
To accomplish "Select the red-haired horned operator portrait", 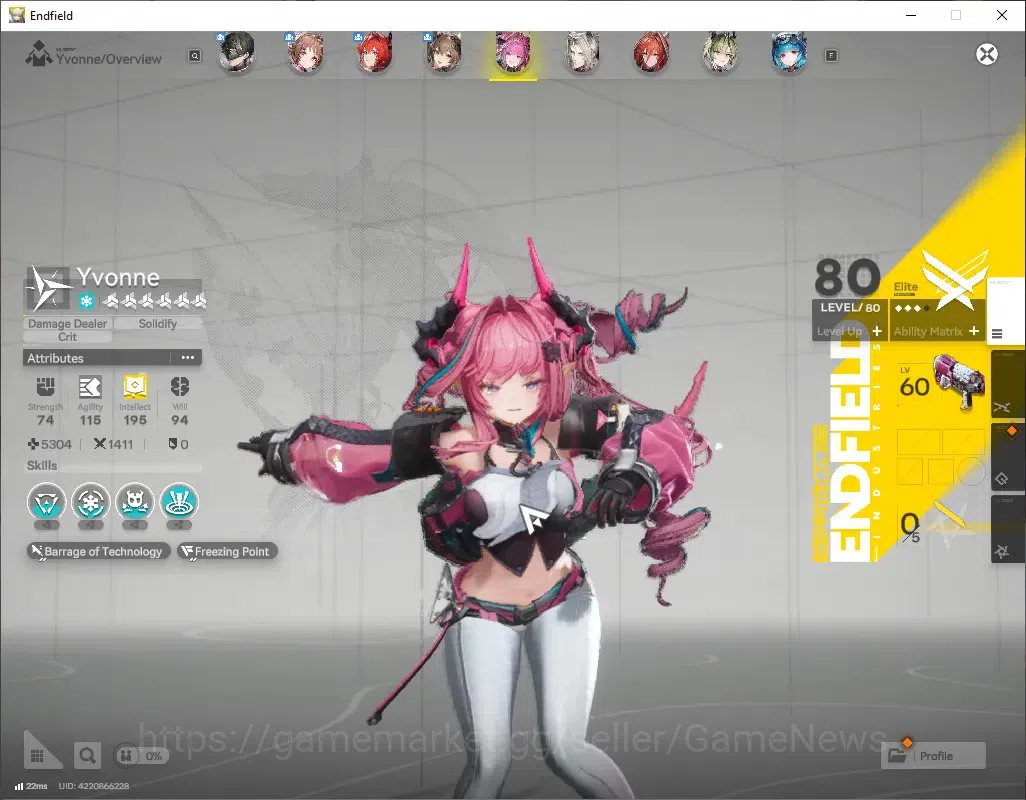I will point(374,52).
